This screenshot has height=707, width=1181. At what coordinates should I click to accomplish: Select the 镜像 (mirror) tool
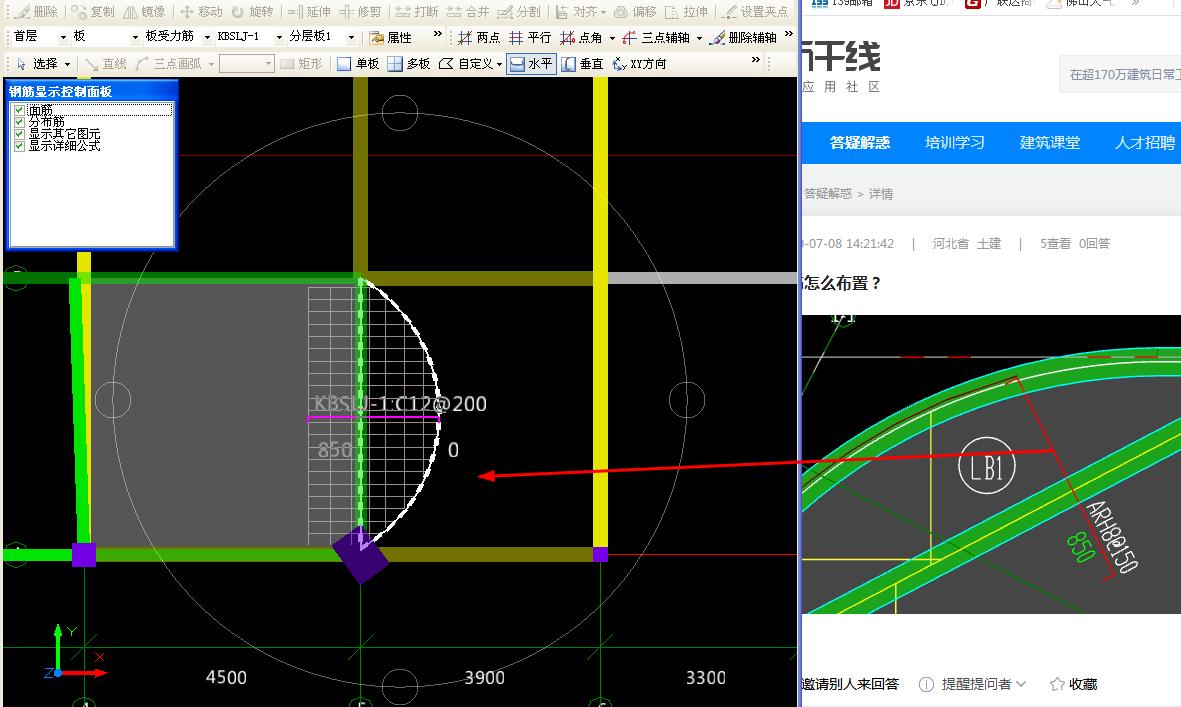point(144,12)
